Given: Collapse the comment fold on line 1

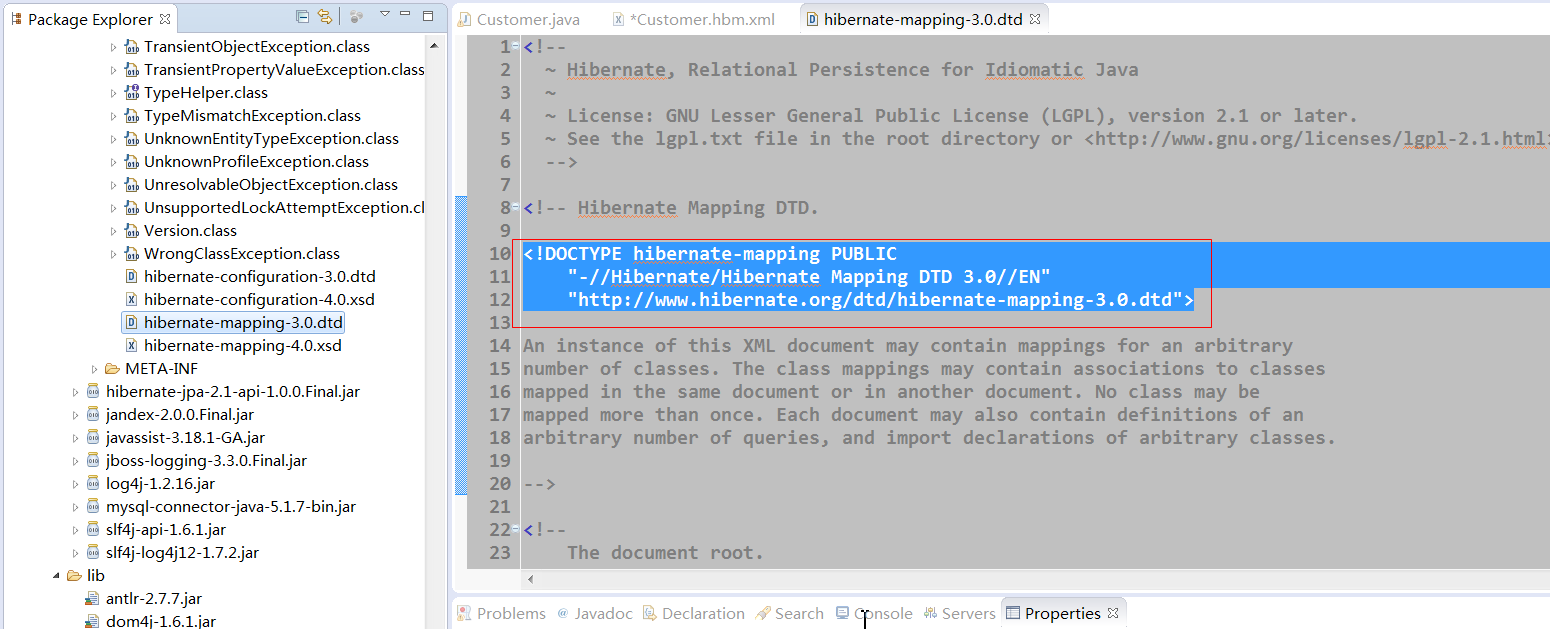Looking at the screenshot, I should coord(516,47).
